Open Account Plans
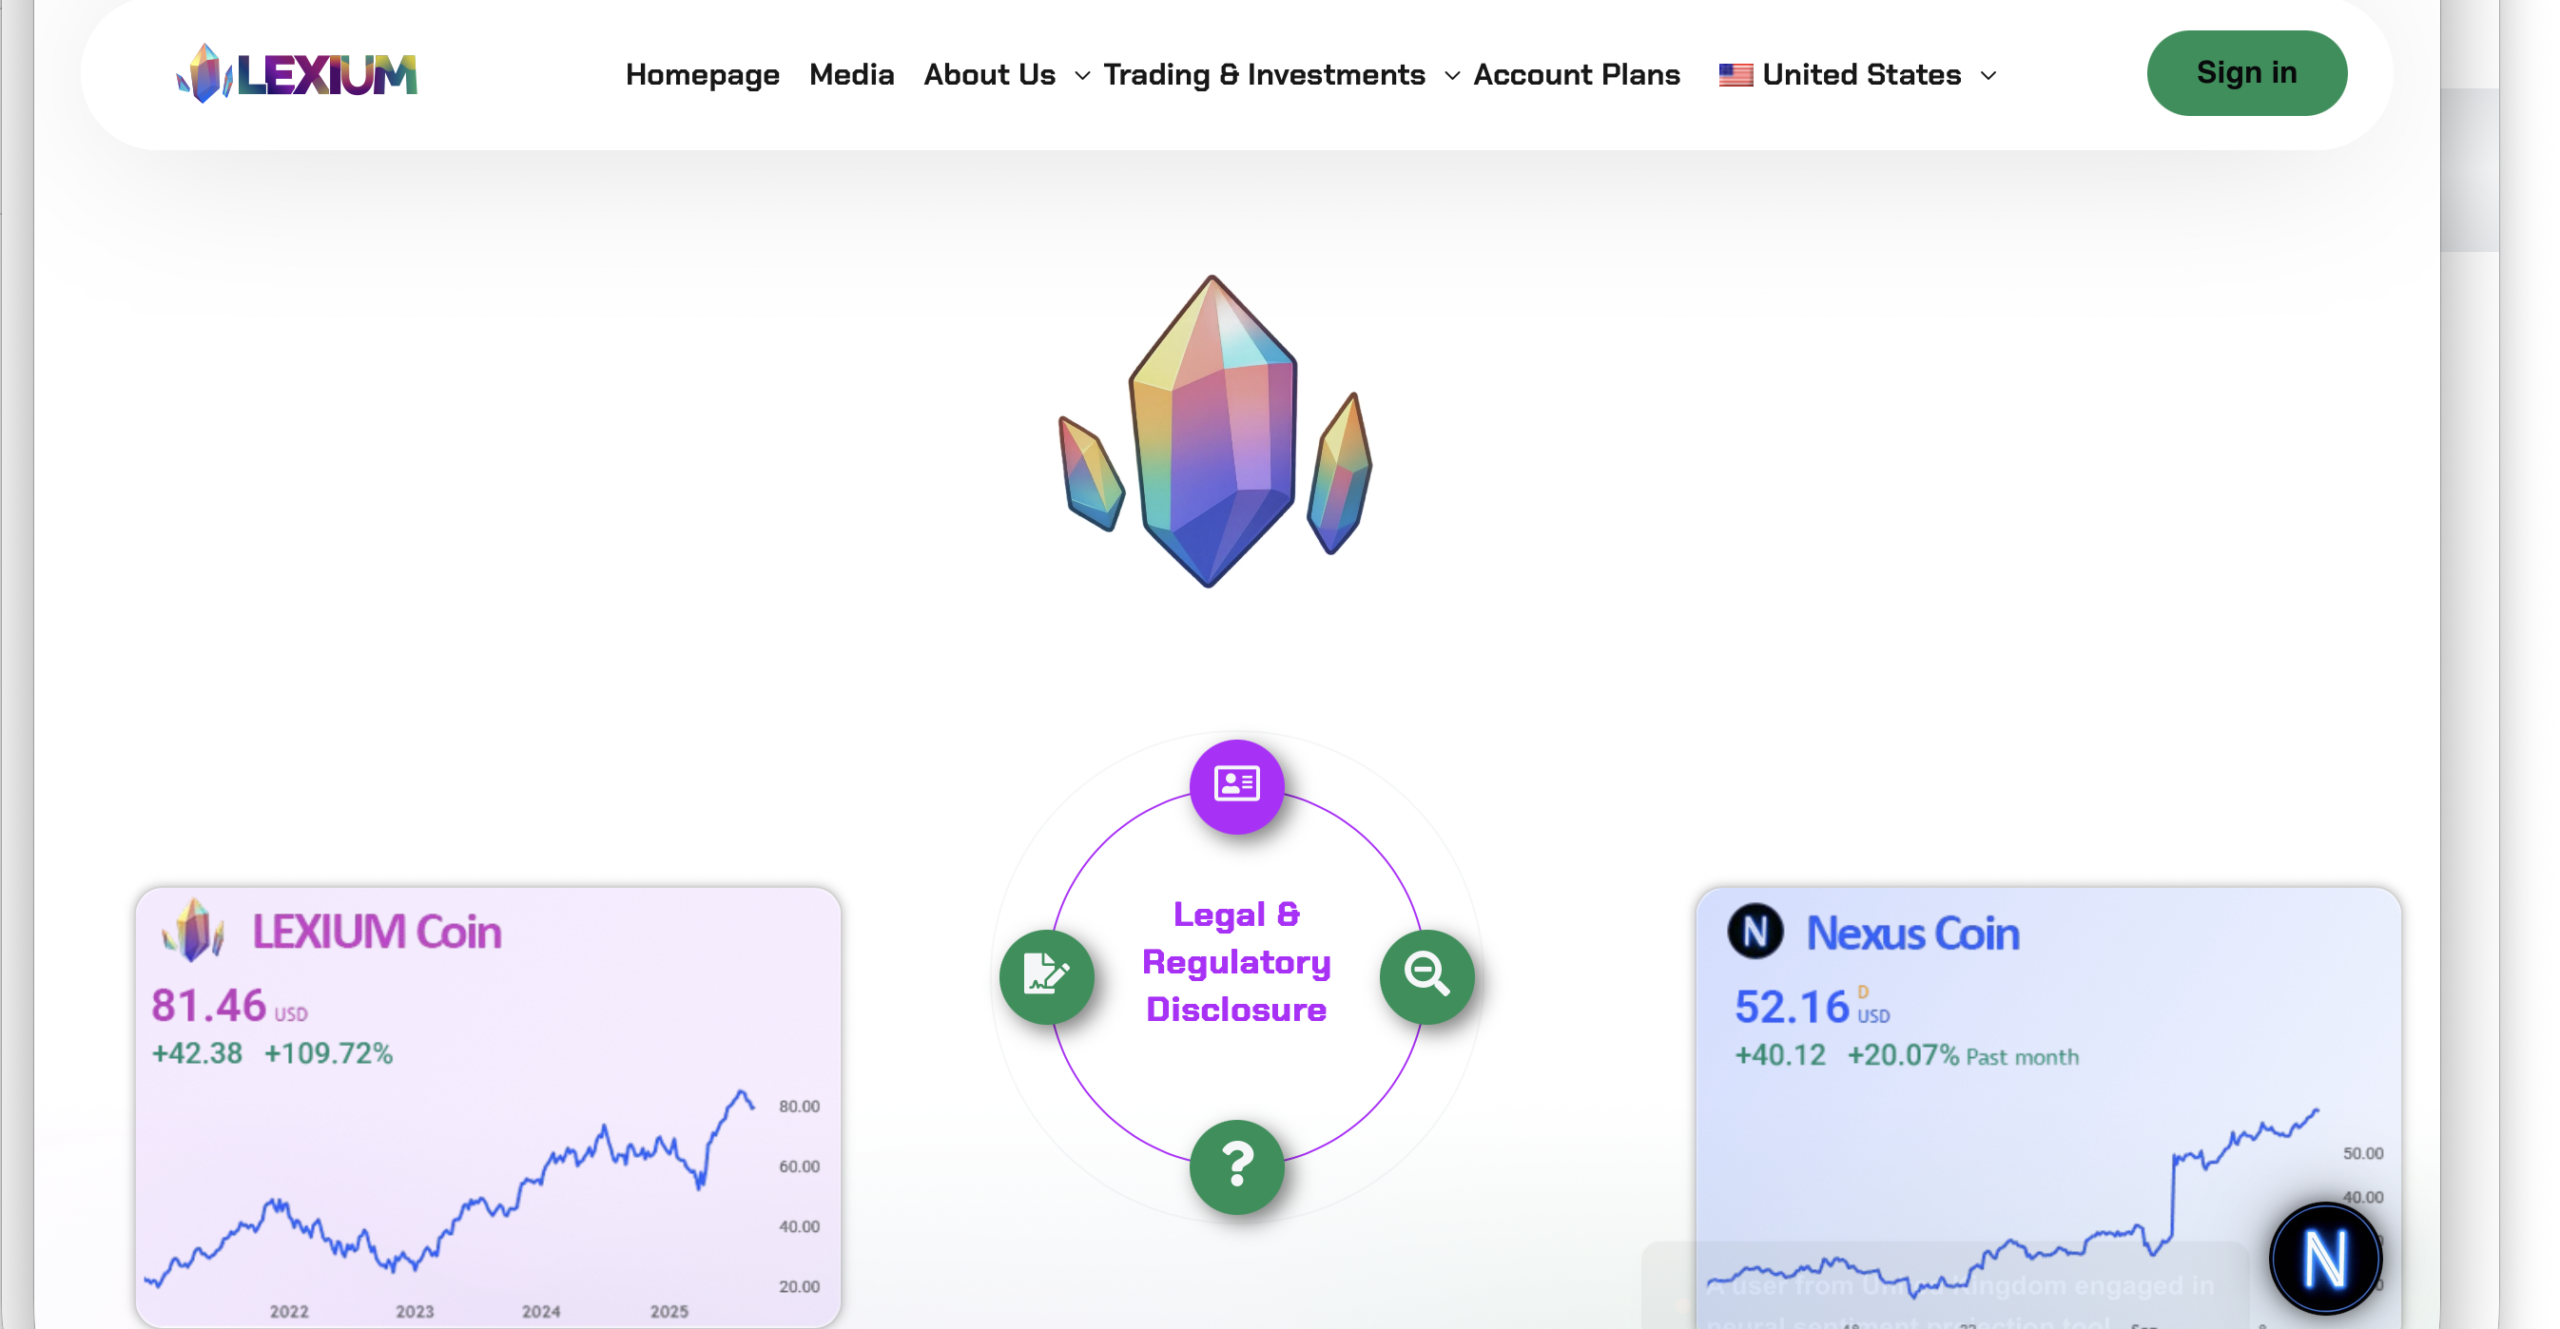The height and width of the screenshot is (1329, 2560). 1576,74
